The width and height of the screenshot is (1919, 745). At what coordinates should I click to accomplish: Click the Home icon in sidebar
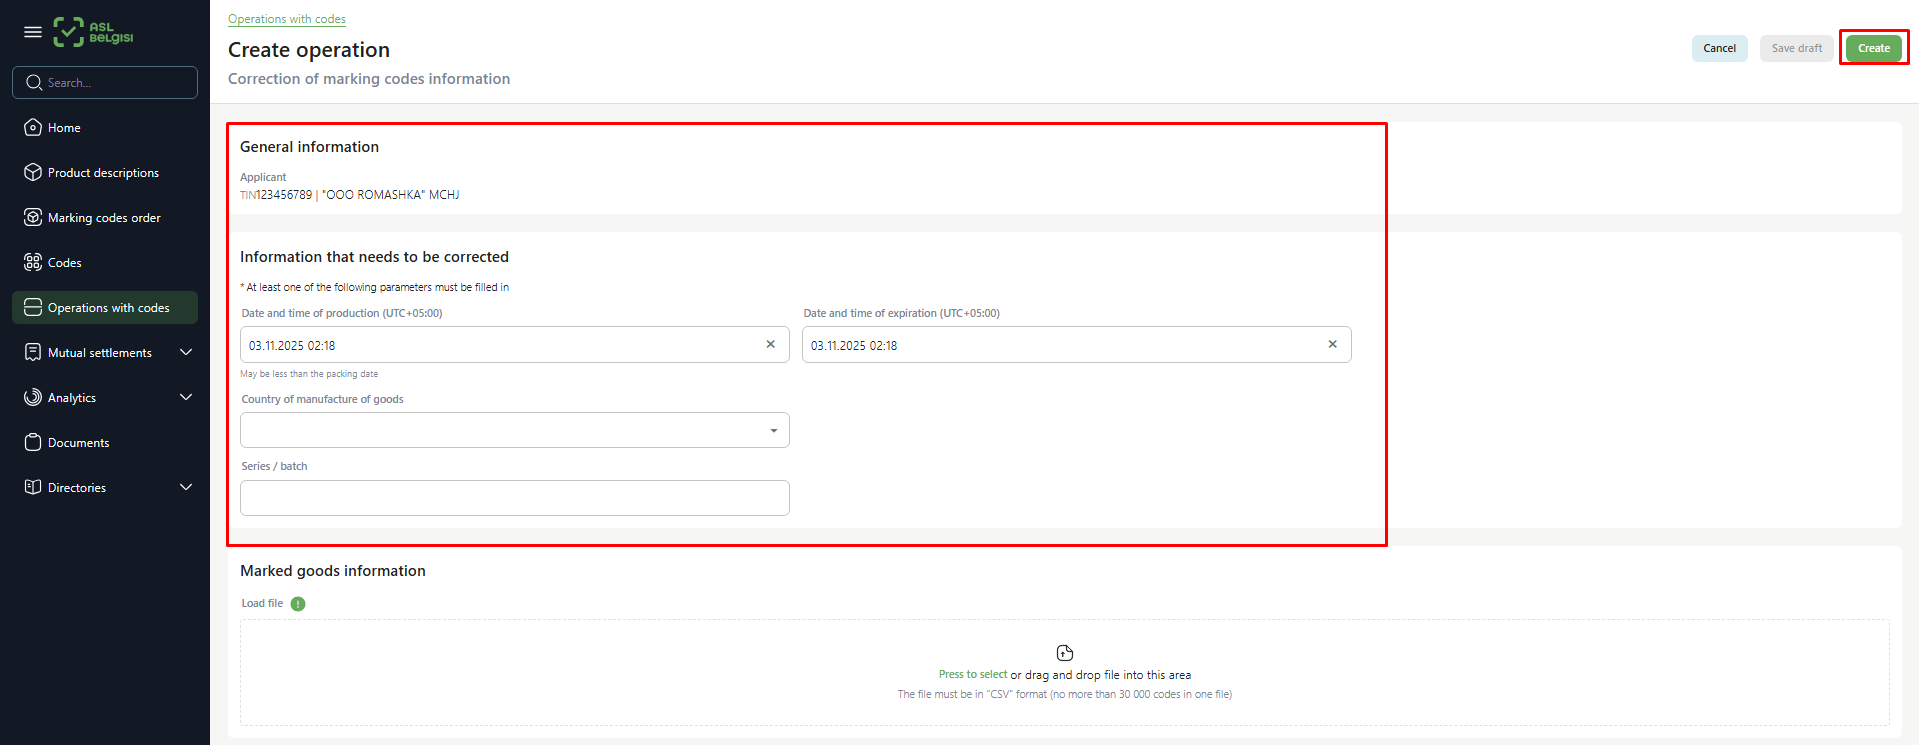[x=33, y=127]
